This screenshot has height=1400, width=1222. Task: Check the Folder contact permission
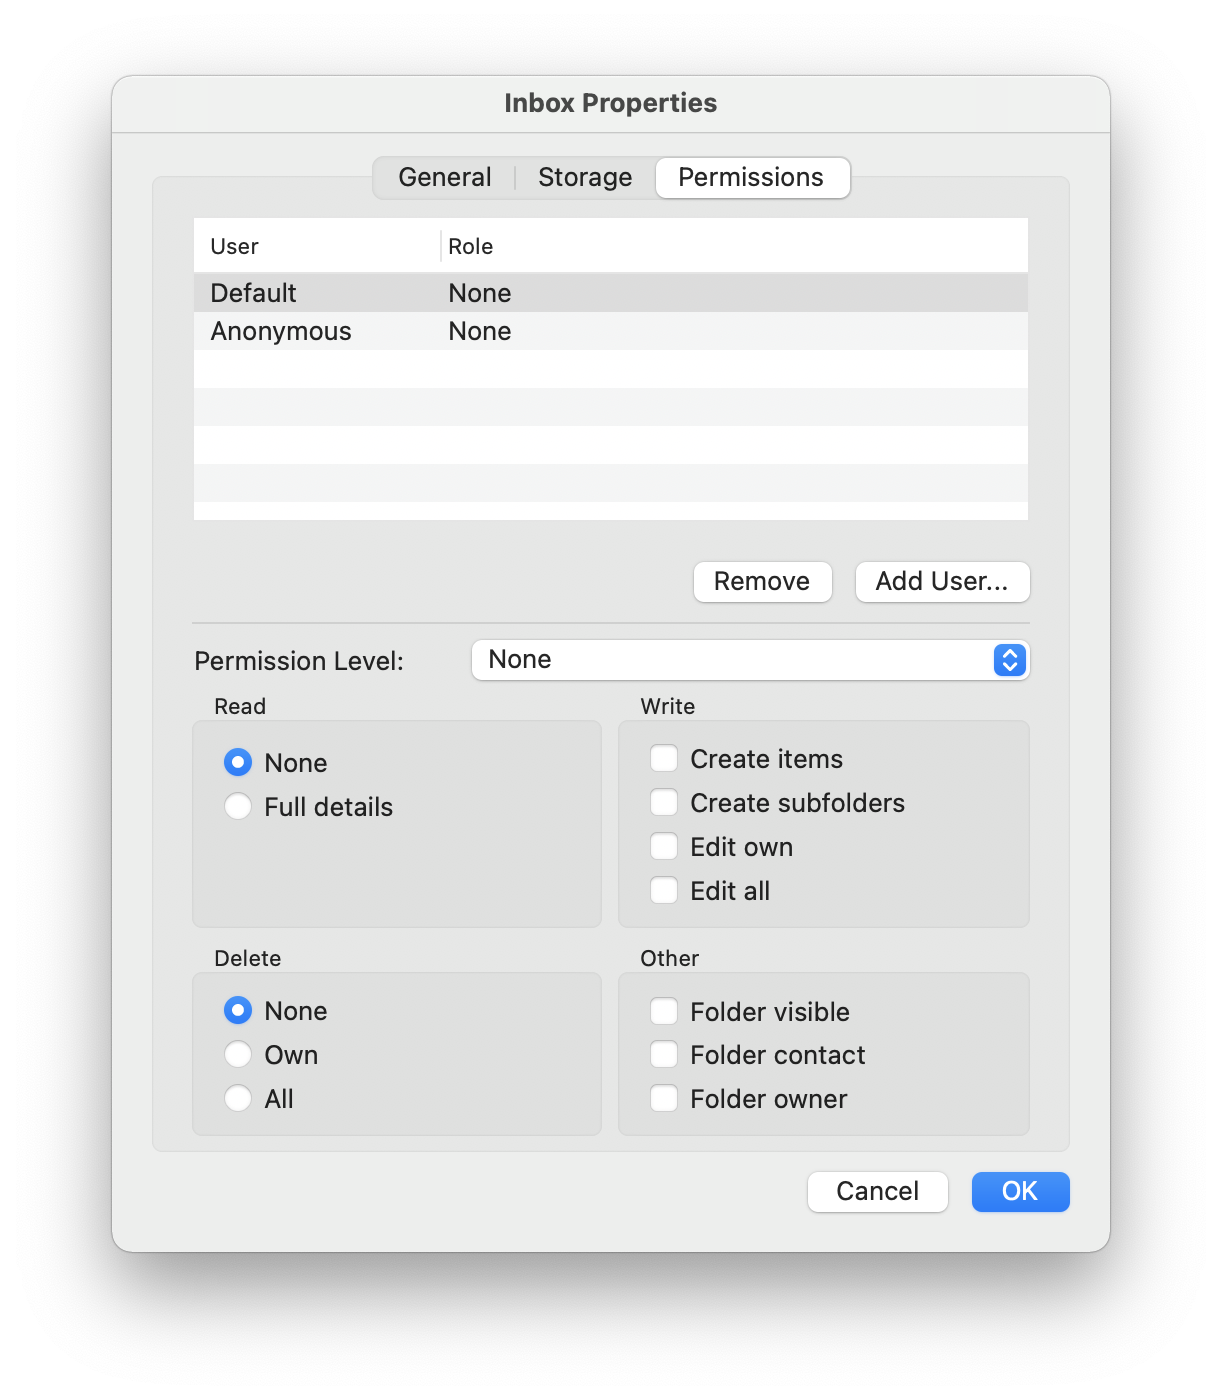point(663,1054)
